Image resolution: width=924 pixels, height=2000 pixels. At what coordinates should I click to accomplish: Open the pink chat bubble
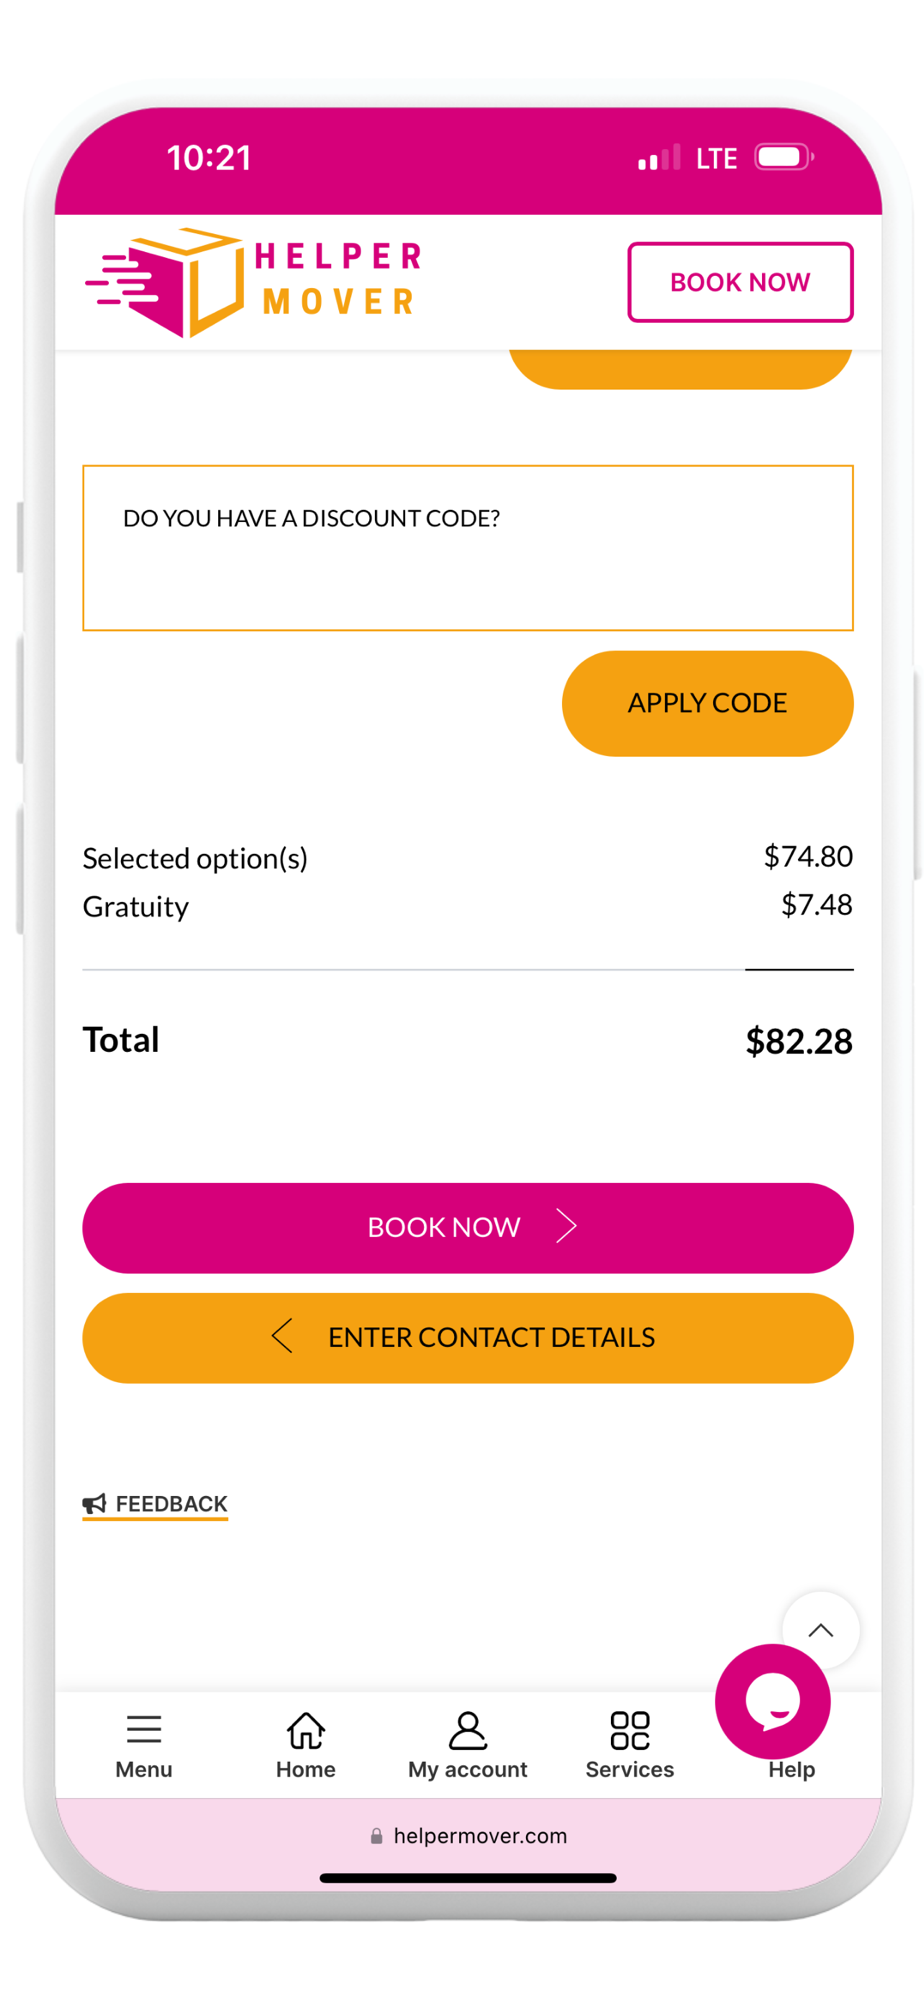tap(772, 1700)
